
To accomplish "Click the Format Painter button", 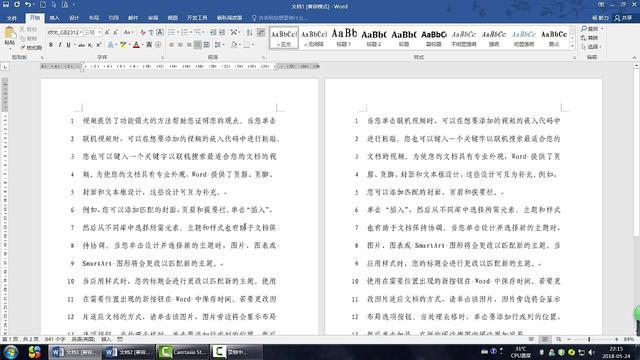I will (31, 47).
